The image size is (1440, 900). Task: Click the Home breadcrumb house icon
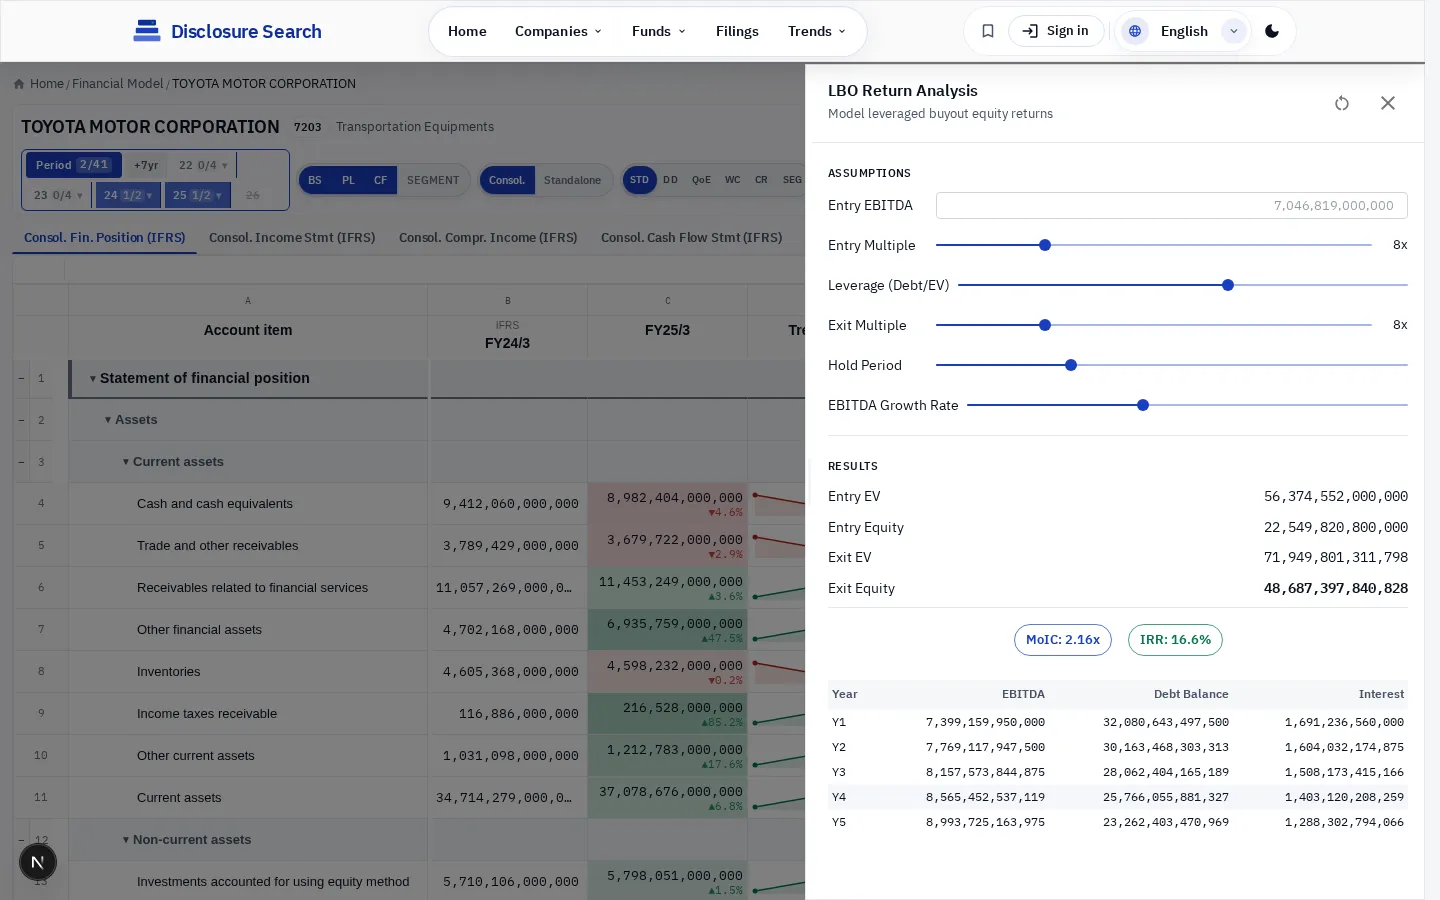[x=19, y=84]
